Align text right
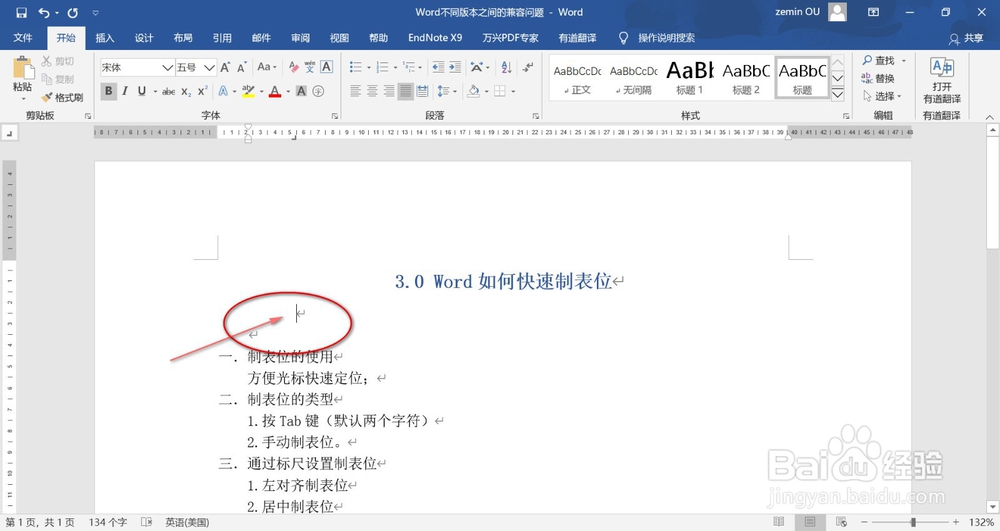The width and height of the screenshot is (1000, 531). point(389,91)
